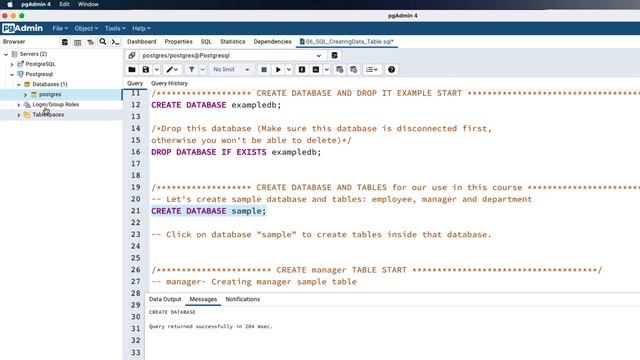Screen dimensions: 640x360
Task: Open the Macros list icon
Action: [372, 70]
